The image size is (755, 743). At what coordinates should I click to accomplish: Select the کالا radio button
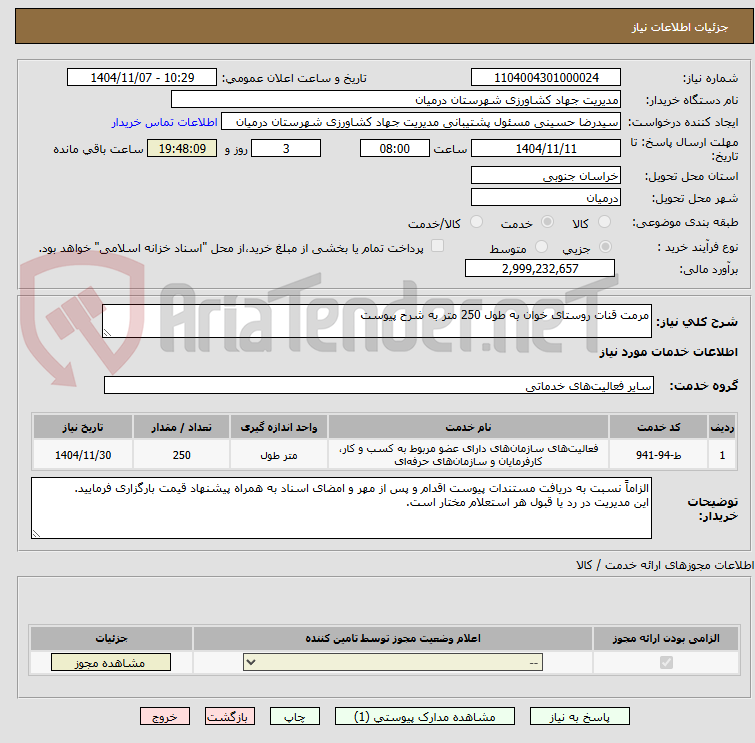point(604,222)
